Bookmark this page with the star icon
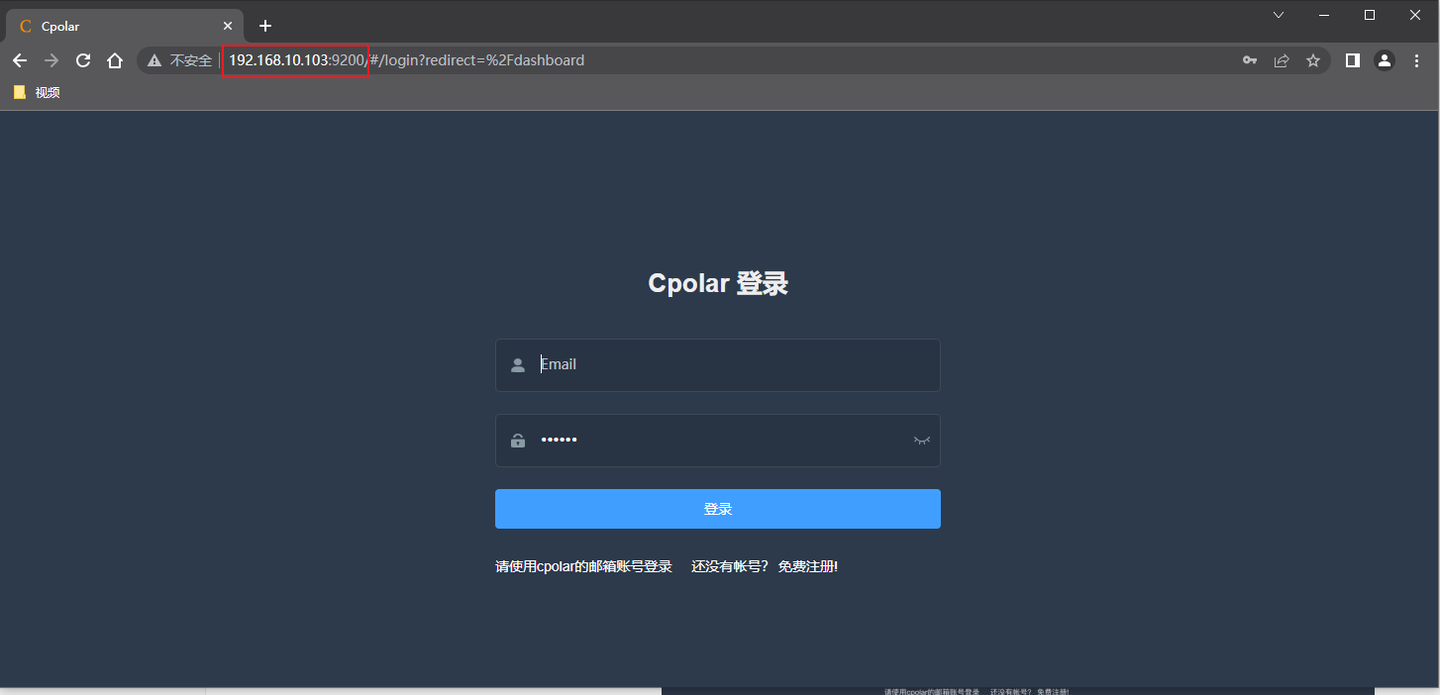 tap(1313, 60)
